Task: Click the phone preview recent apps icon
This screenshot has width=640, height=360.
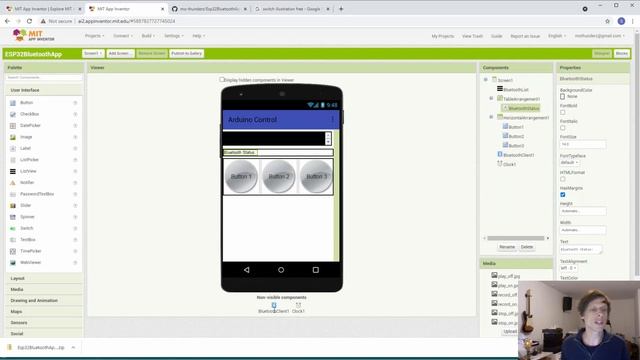Action: (316, 270)
